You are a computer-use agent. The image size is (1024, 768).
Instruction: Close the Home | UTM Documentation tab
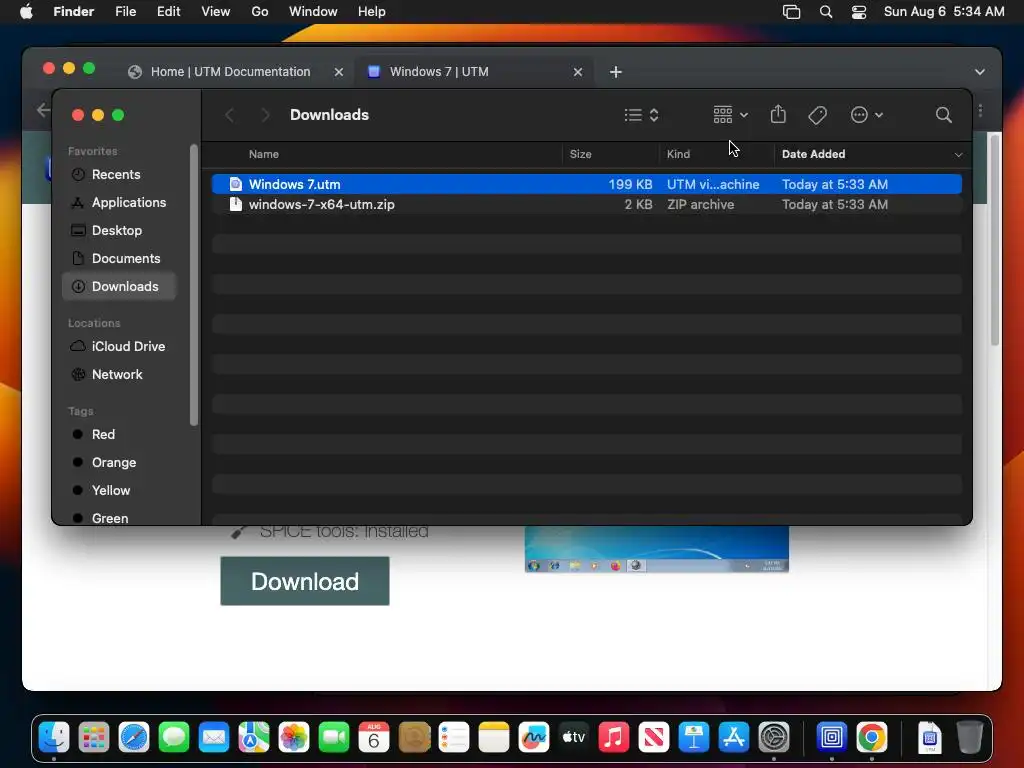coord(338,72)
